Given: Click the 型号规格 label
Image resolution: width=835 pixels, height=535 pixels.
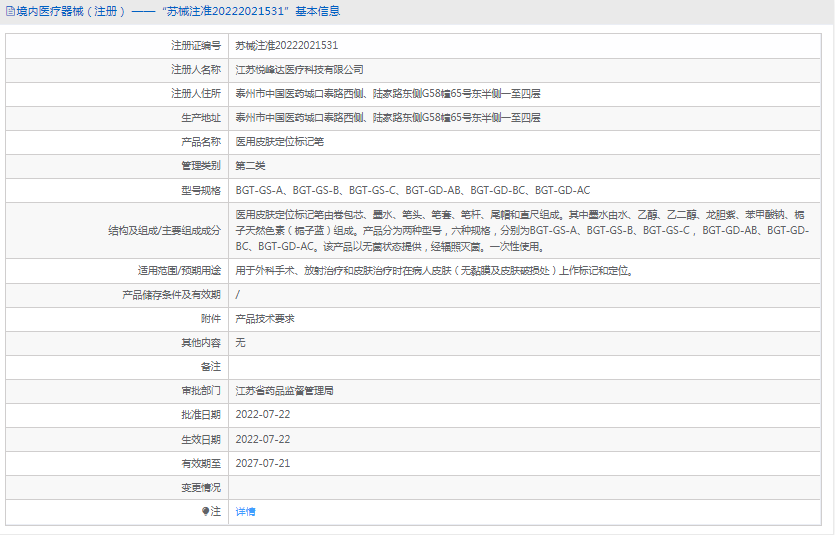Looking at the screenshot, I should 201,190.
